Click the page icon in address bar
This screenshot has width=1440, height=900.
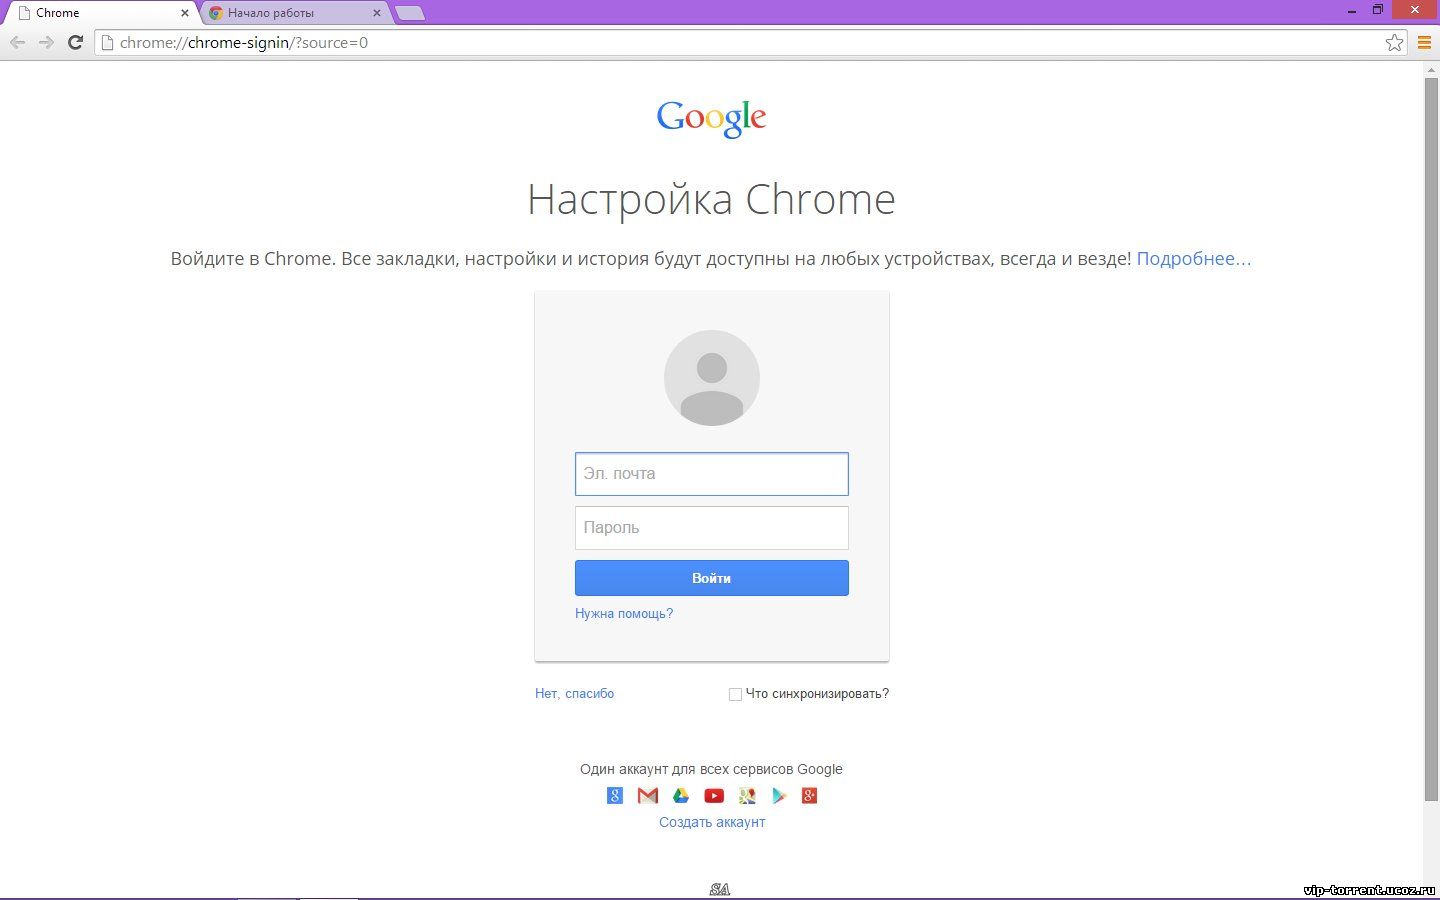(x=108, y=42)
